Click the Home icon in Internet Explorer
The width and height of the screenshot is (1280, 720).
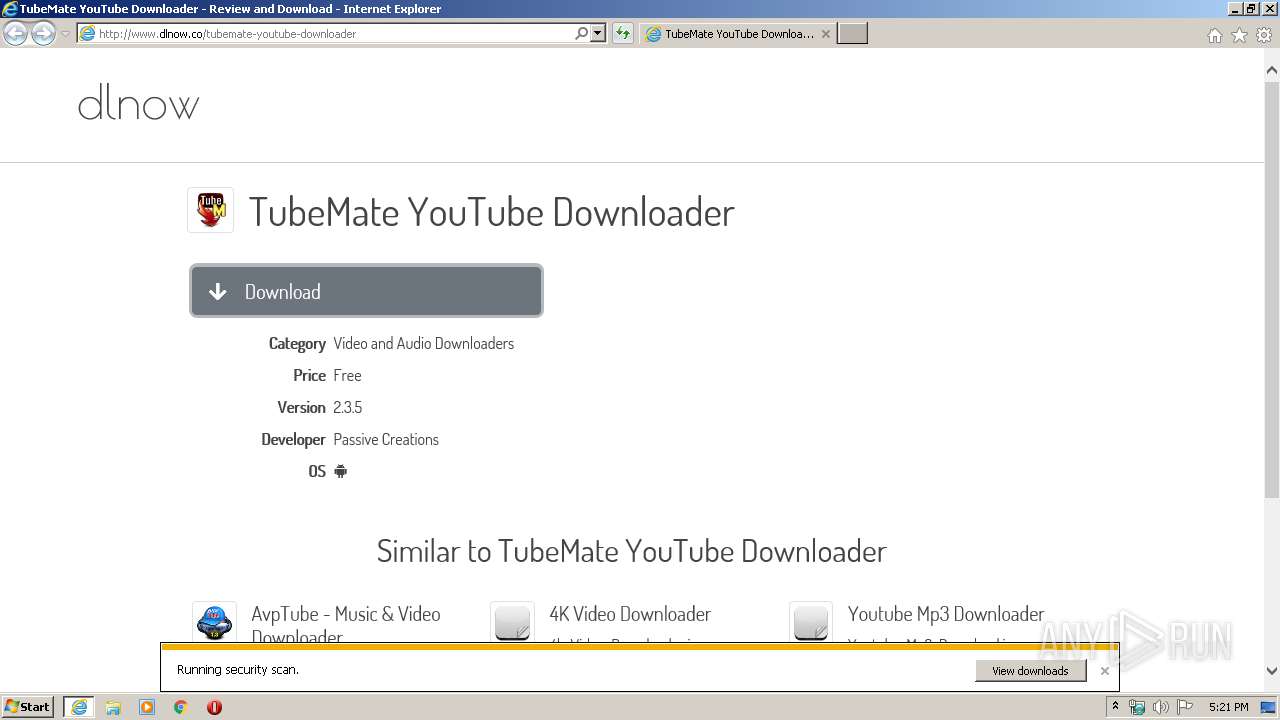(1214, 35)
